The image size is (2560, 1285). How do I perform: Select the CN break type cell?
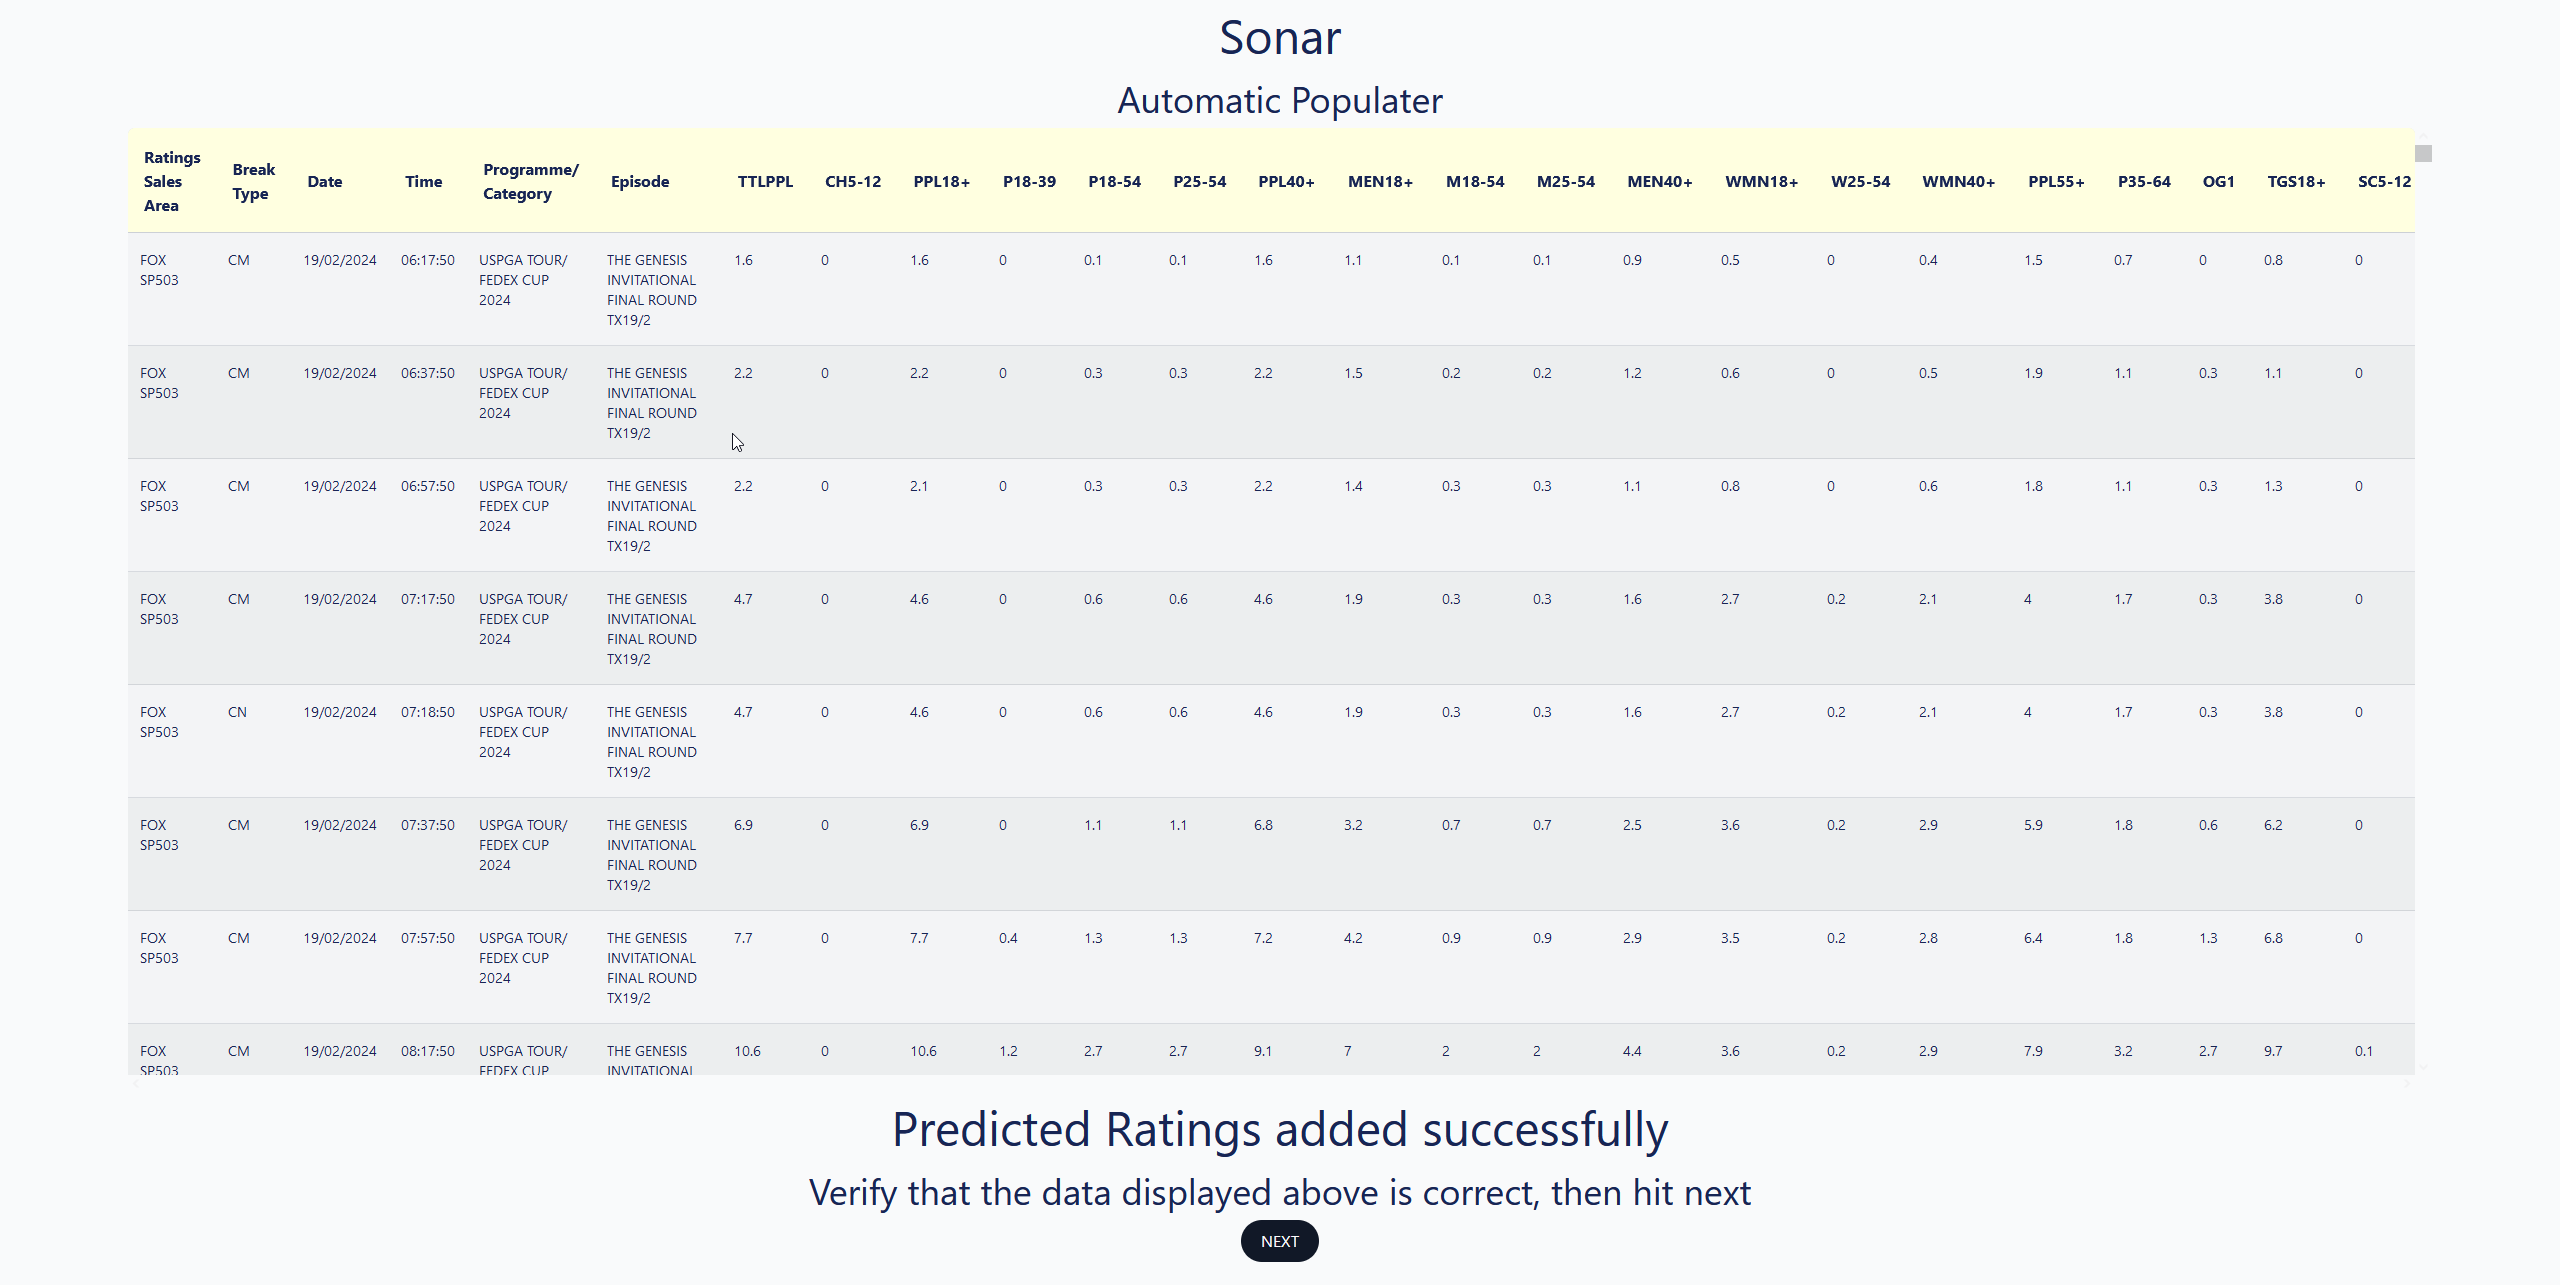pyautogui.click(x=237, y=713)
